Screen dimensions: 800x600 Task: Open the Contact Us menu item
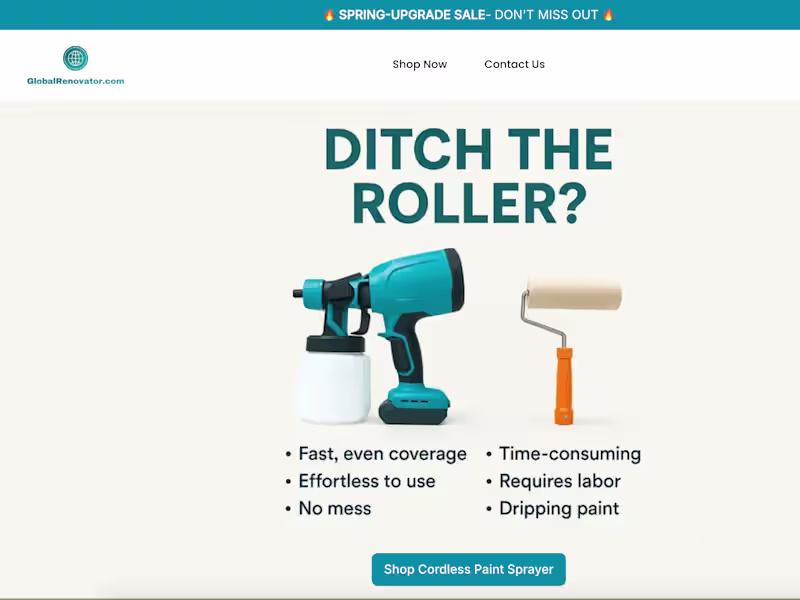tap(514, 64)
